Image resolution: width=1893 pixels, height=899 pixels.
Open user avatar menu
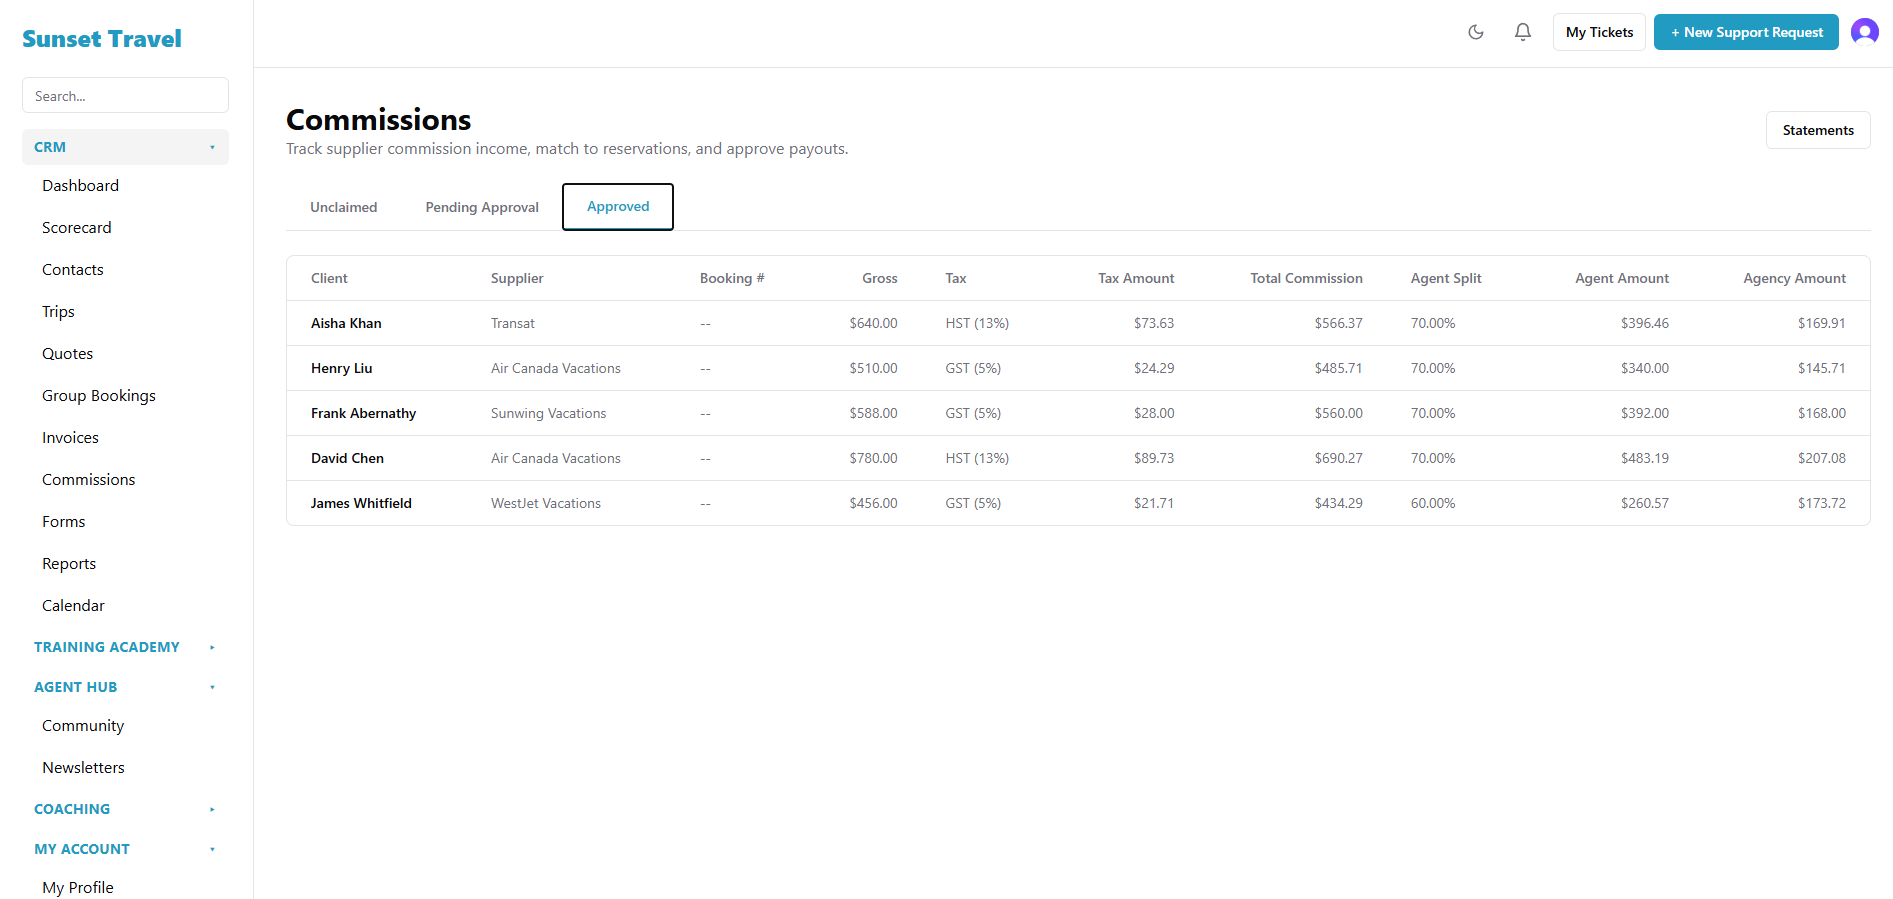click(x=1865, y=32)
